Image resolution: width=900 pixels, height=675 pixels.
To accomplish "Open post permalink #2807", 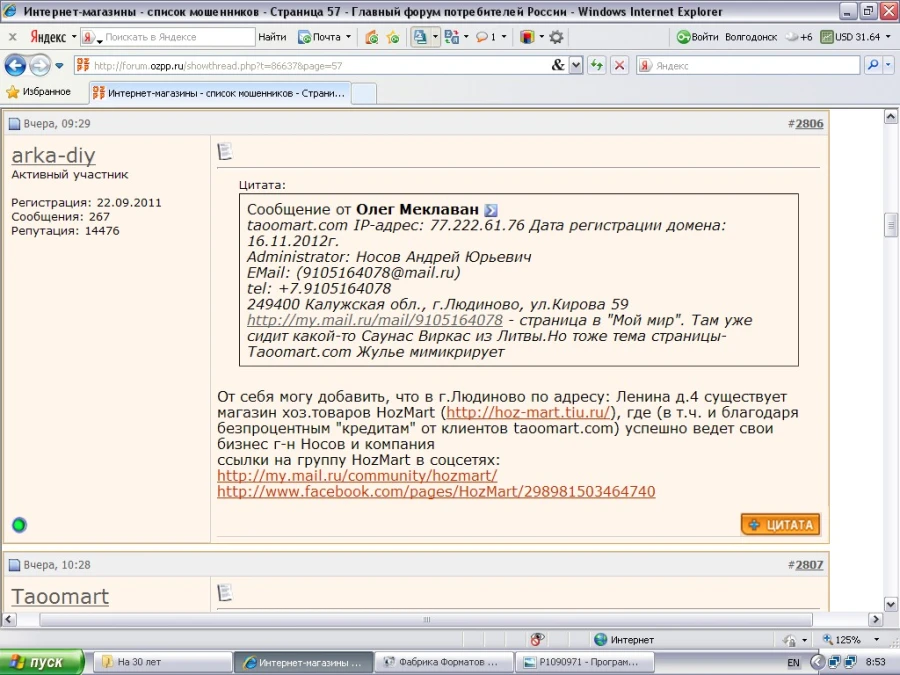I will pyautogui.click(x=809, y=565).
